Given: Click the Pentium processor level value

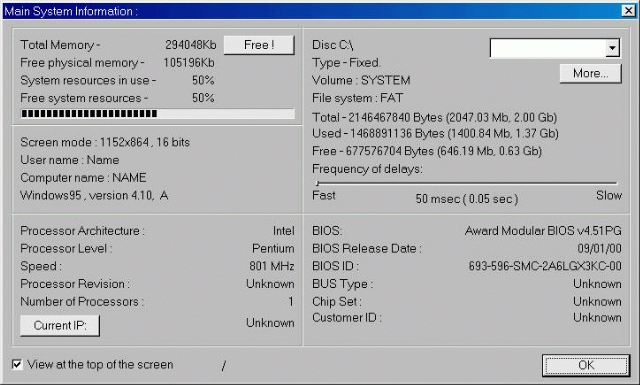Looking at the screenshot, I should coord(273,249).
